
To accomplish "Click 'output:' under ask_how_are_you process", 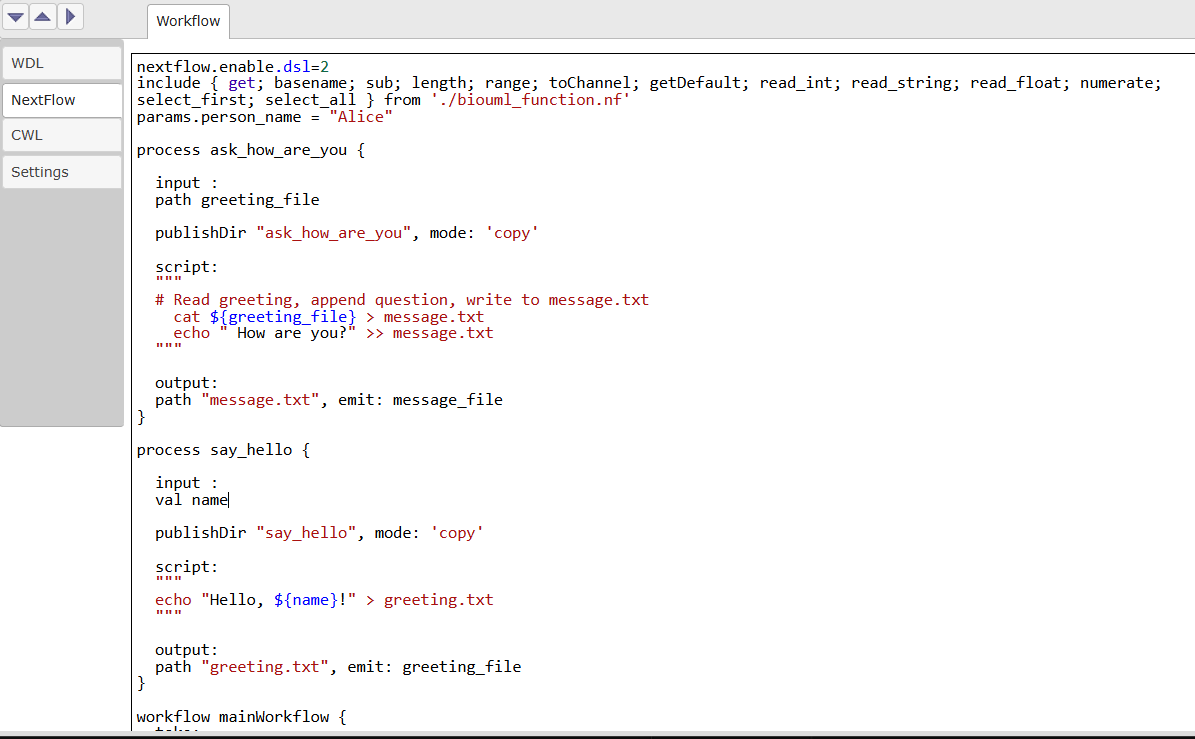I will tap(187, 383).
